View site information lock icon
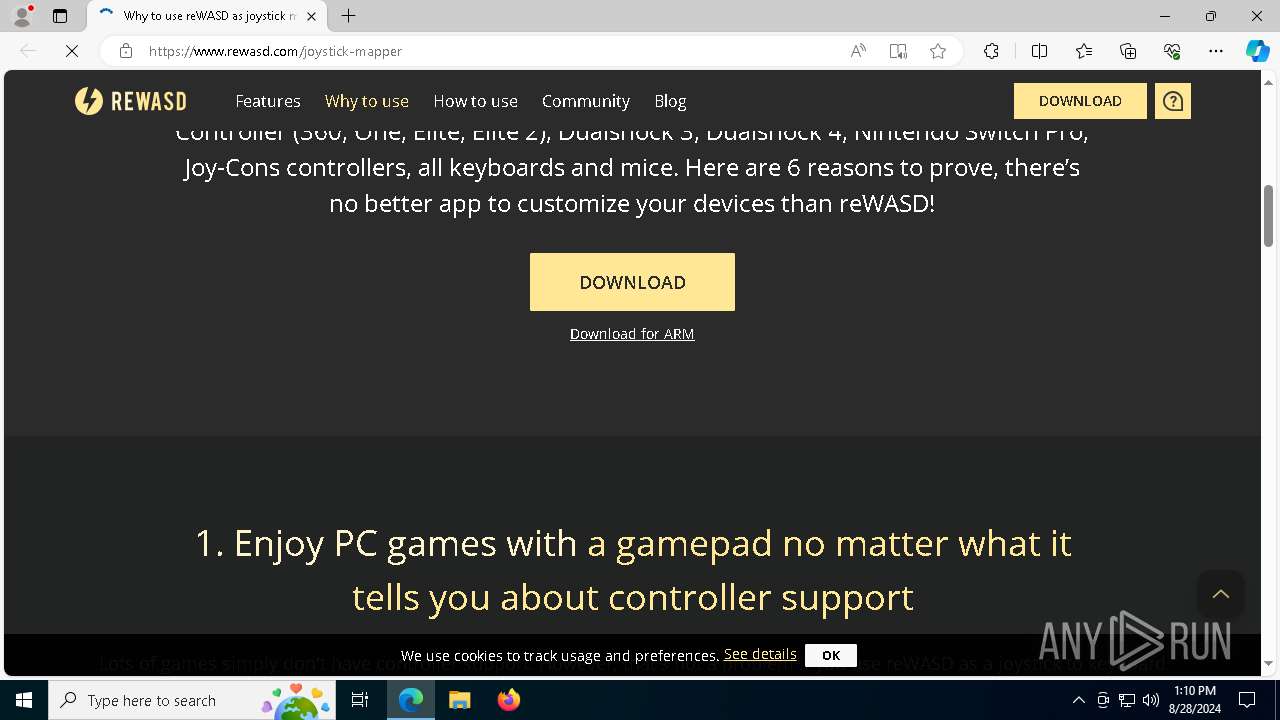The image size is (1280, 720). (x=126, y=51)
